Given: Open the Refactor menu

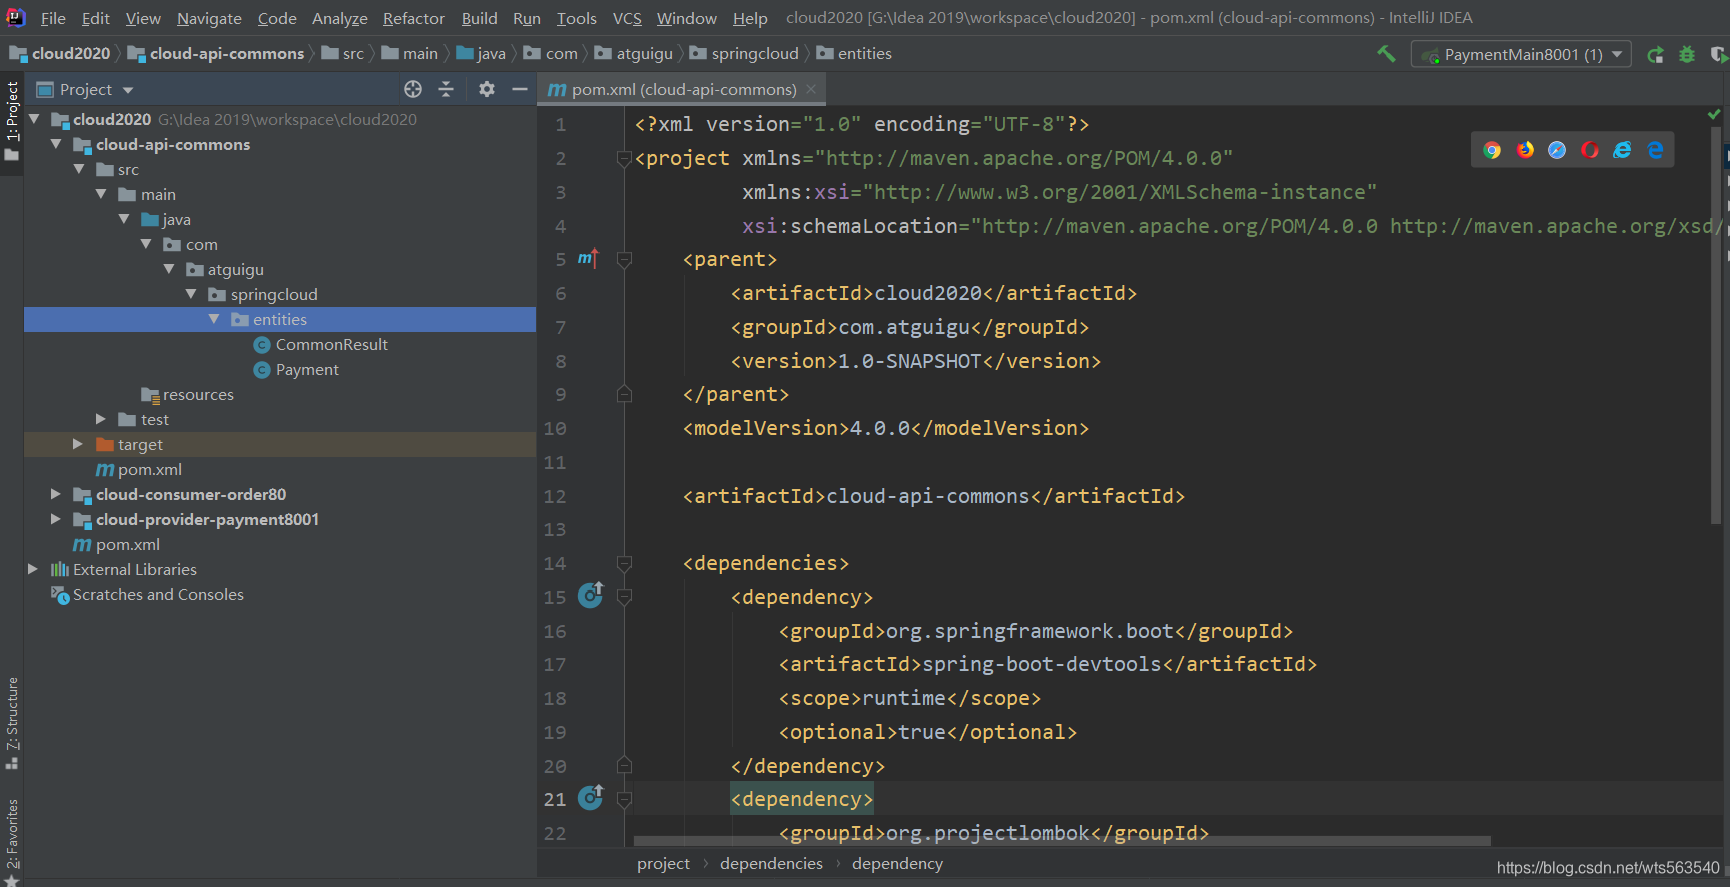Looking at the screenshot, I should pyautogui.click(x=413, y=18).
